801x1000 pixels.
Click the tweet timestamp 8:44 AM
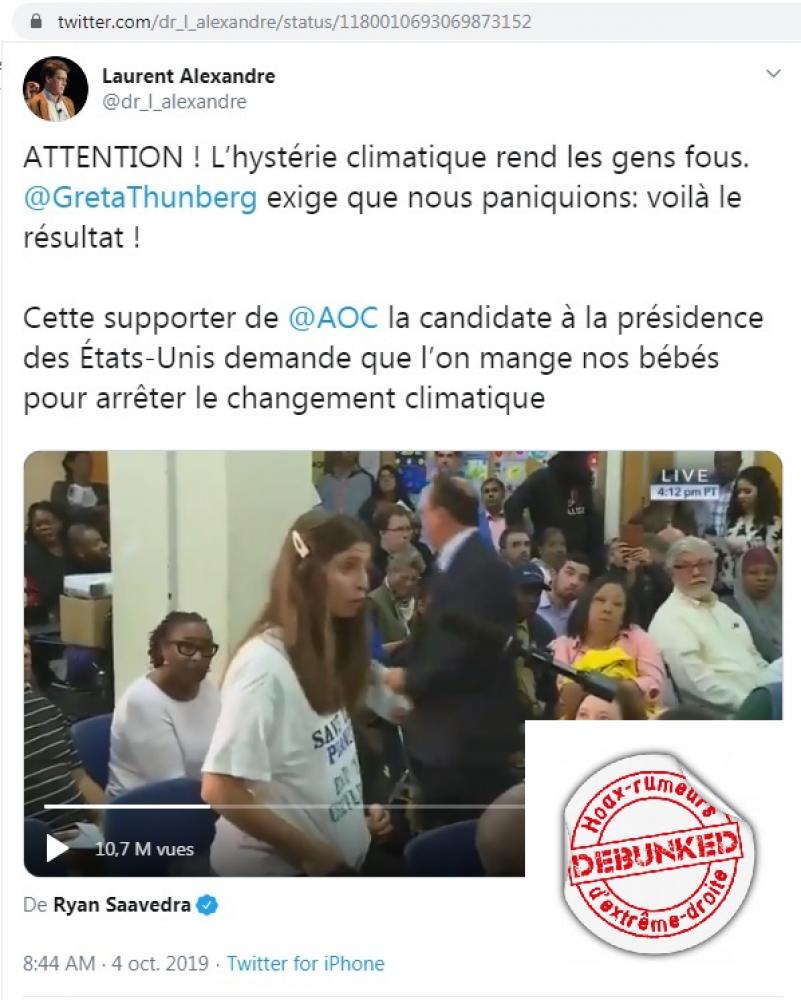[59, 963]
